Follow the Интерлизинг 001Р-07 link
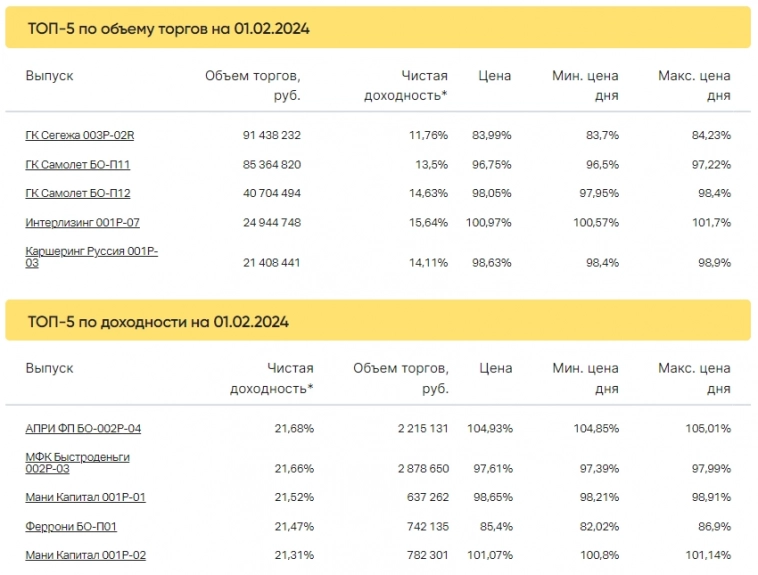 (82, 222)
